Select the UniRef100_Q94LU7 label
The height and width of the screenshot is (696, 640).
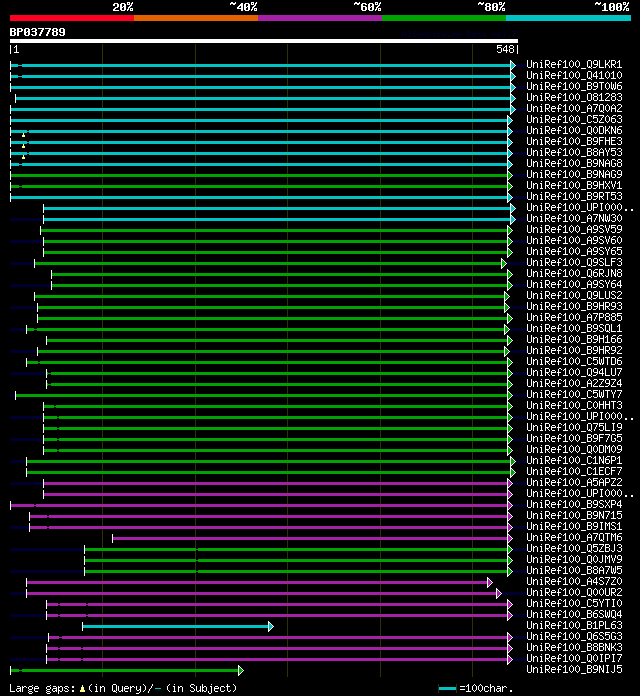point(574,372)
